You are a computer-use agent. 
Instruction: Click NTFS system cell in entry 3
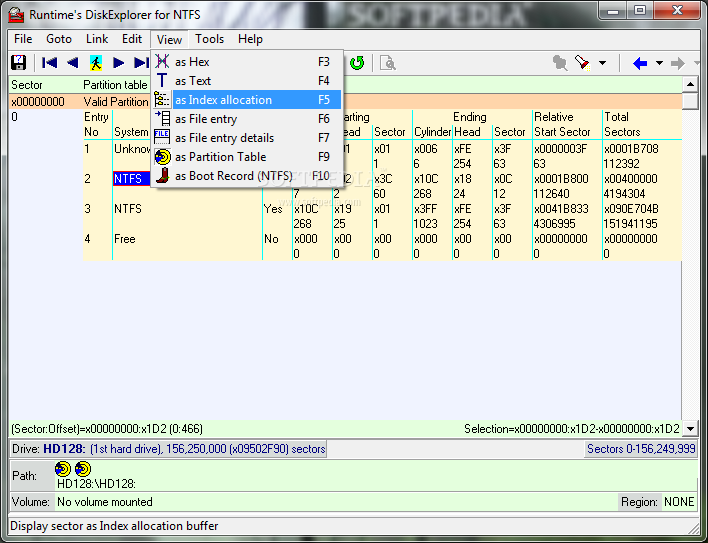(x=128, y=209)
